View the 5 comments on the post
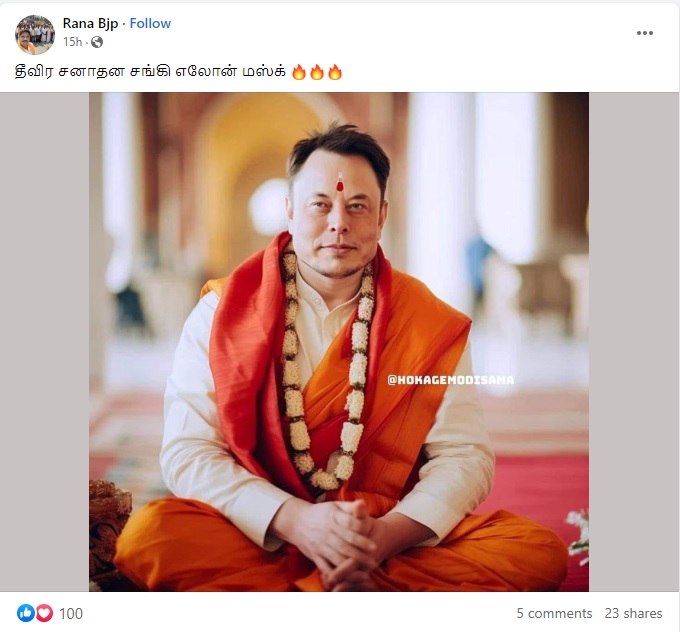This screenshot has width=680, height=632. click(554, 613)
